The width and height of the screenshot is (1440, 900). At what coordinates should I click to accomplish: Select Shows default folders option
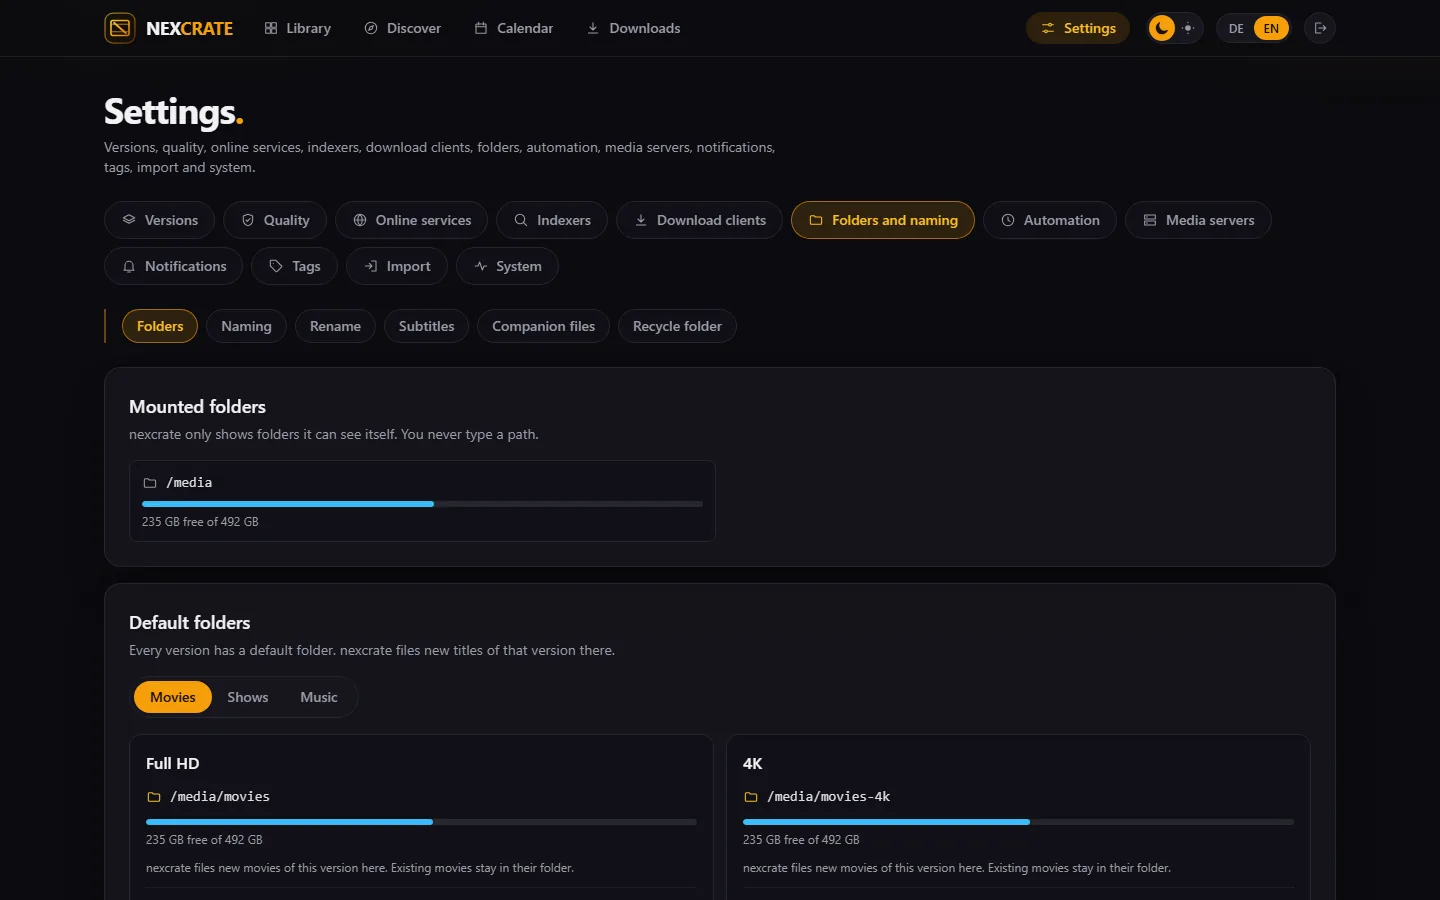pos(248,697)
